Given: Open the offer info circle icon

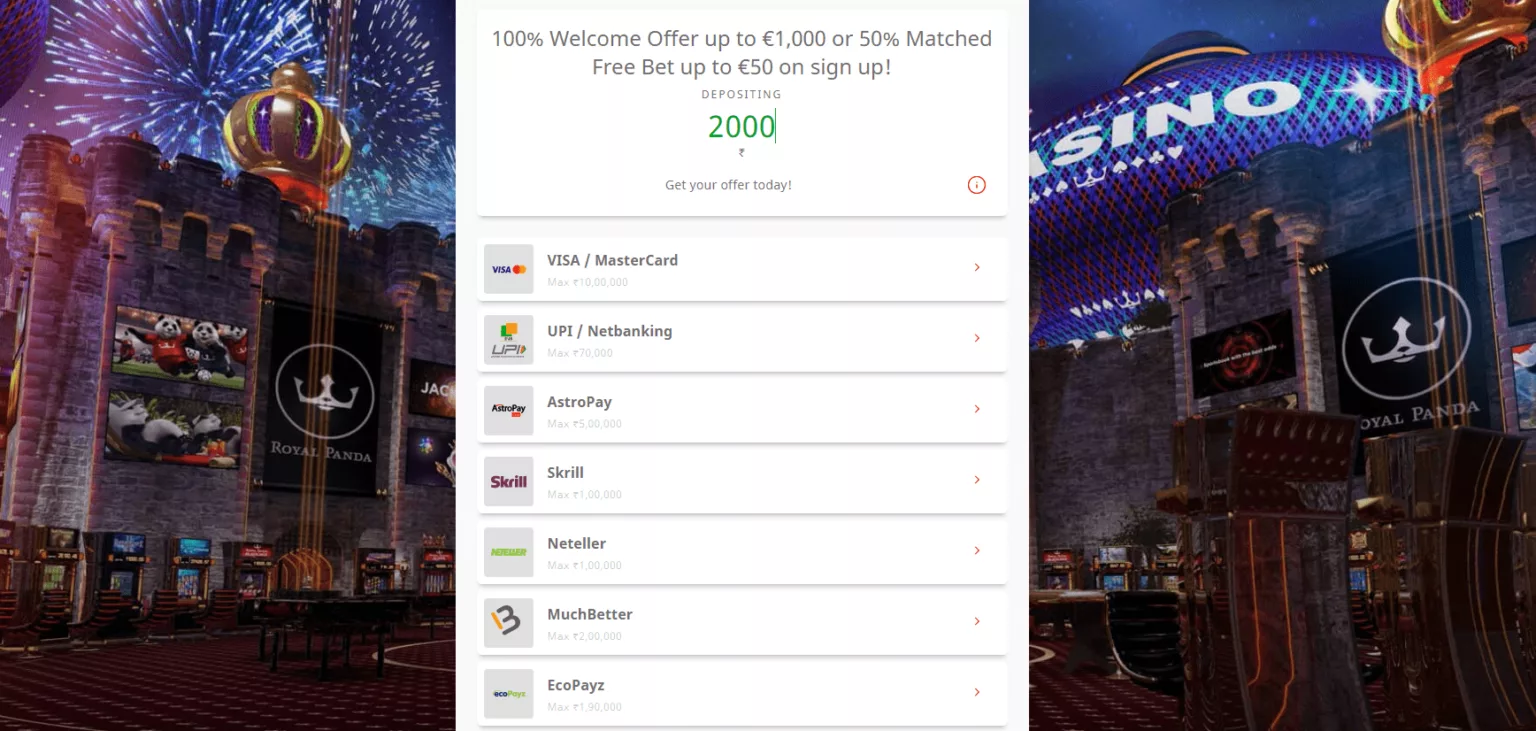Looking at the screenshot, I should (977, 185).
